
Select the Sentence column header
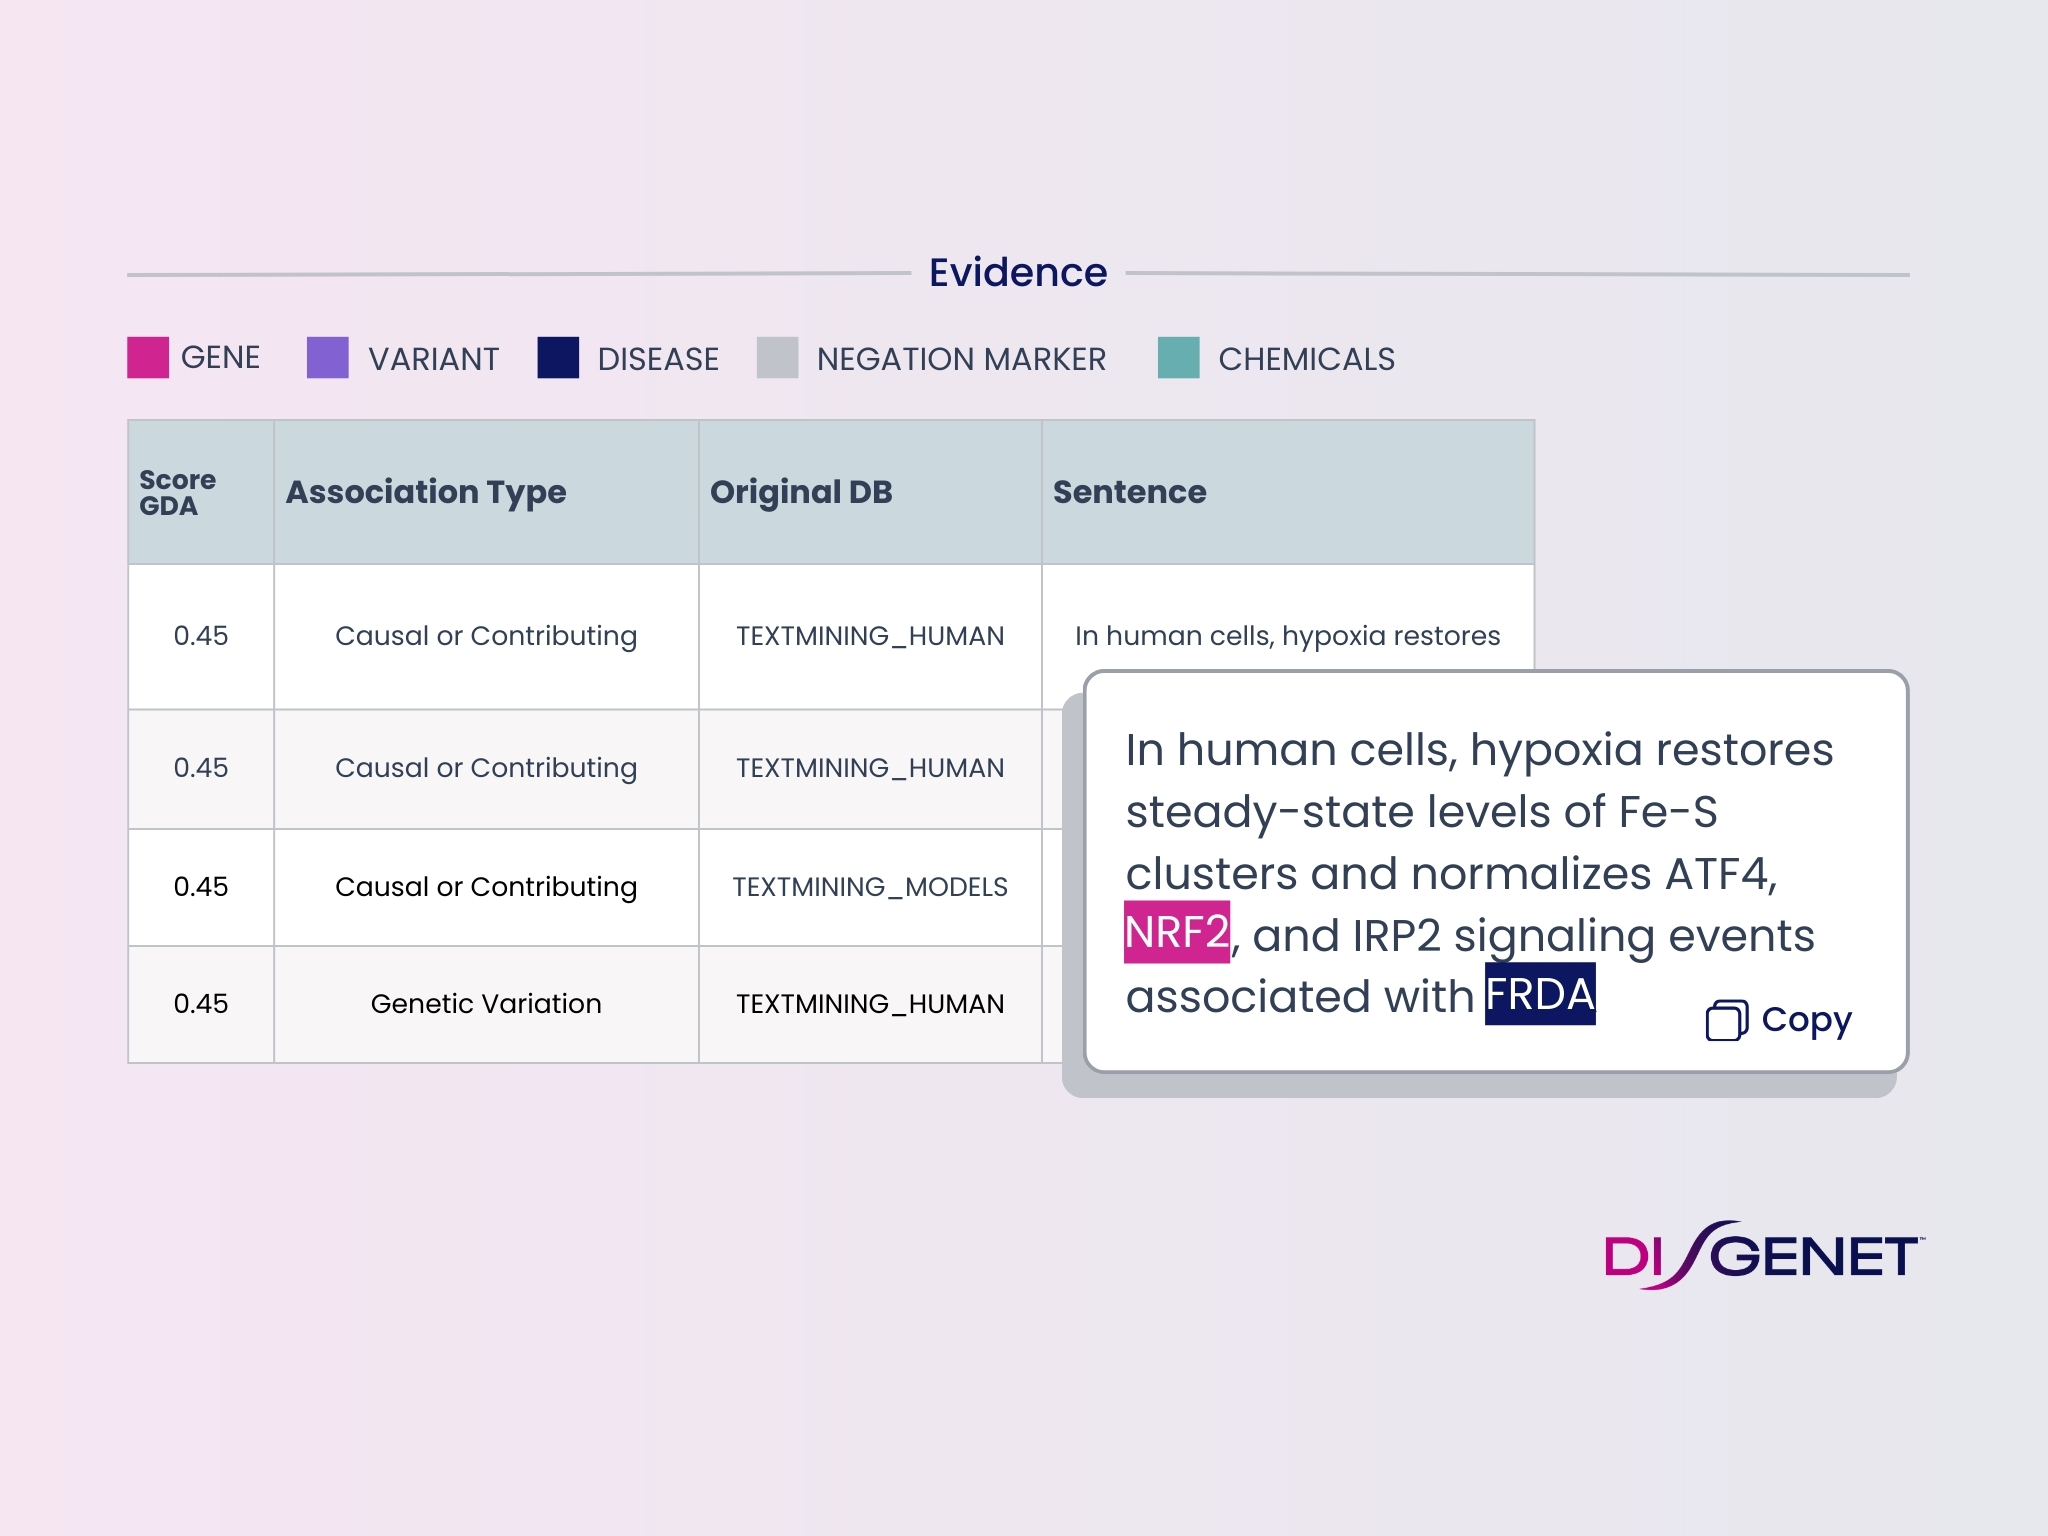tap(1131, 491)
